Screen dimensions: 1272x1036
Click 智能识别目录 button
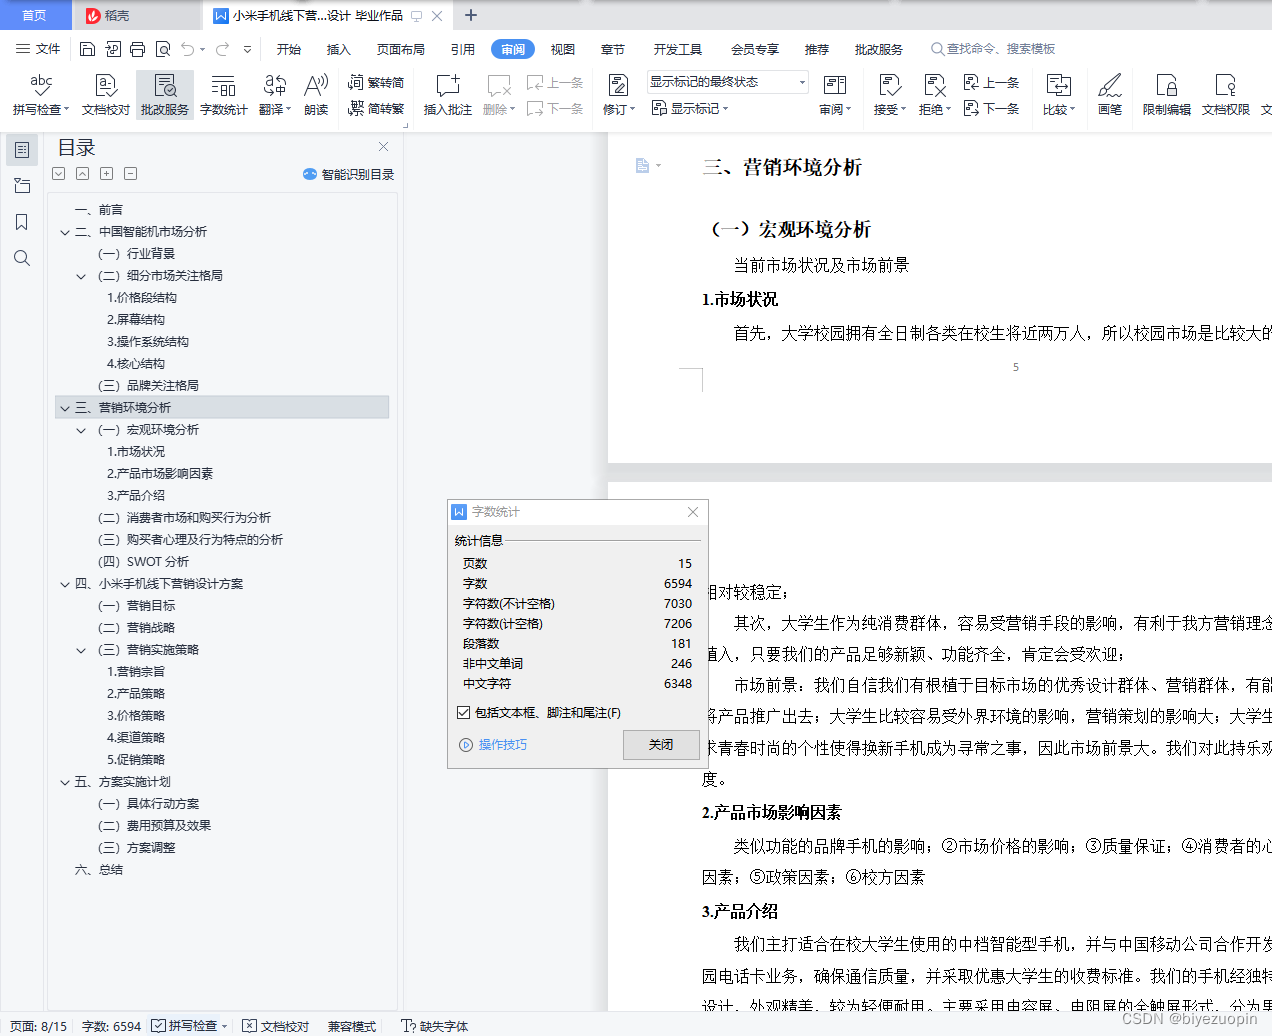coord(348,174)
